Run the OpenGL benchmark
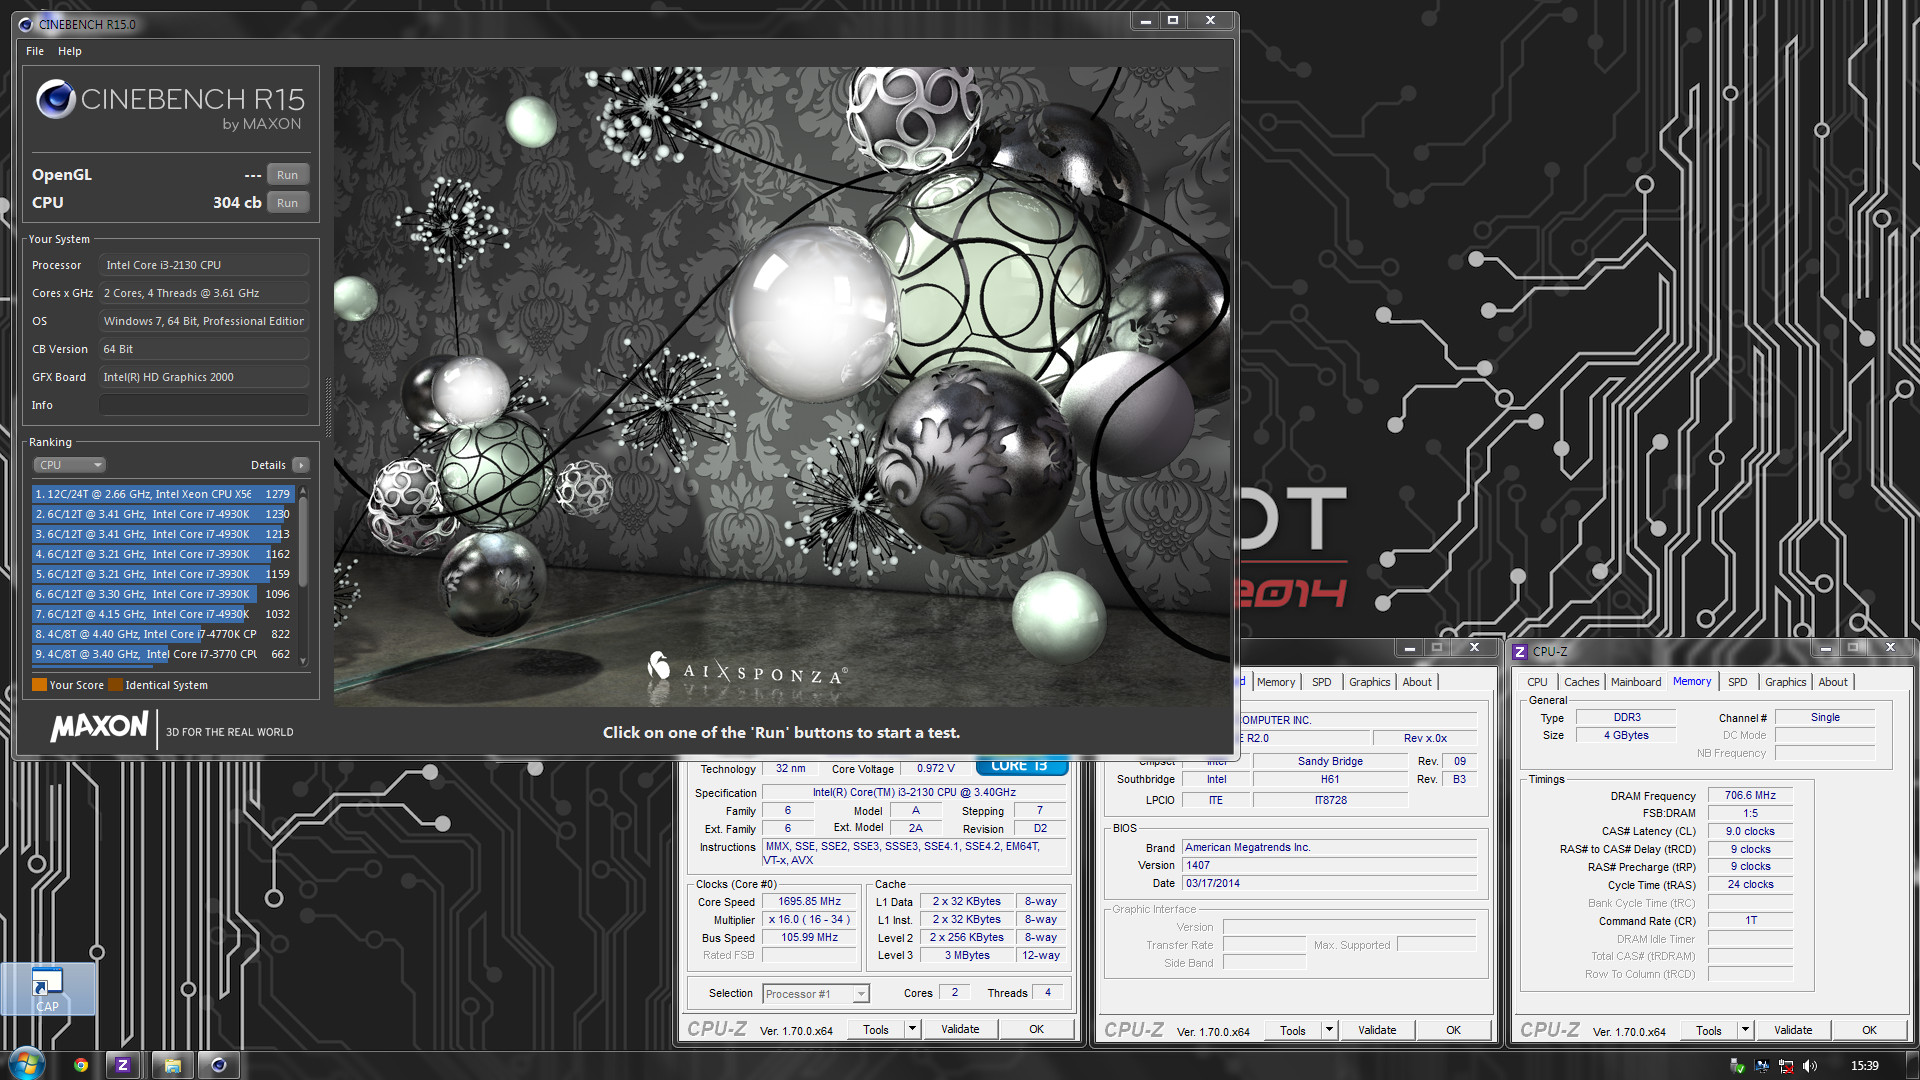Viewport: 1920px width, 1080px height. [x=288, y=175]
